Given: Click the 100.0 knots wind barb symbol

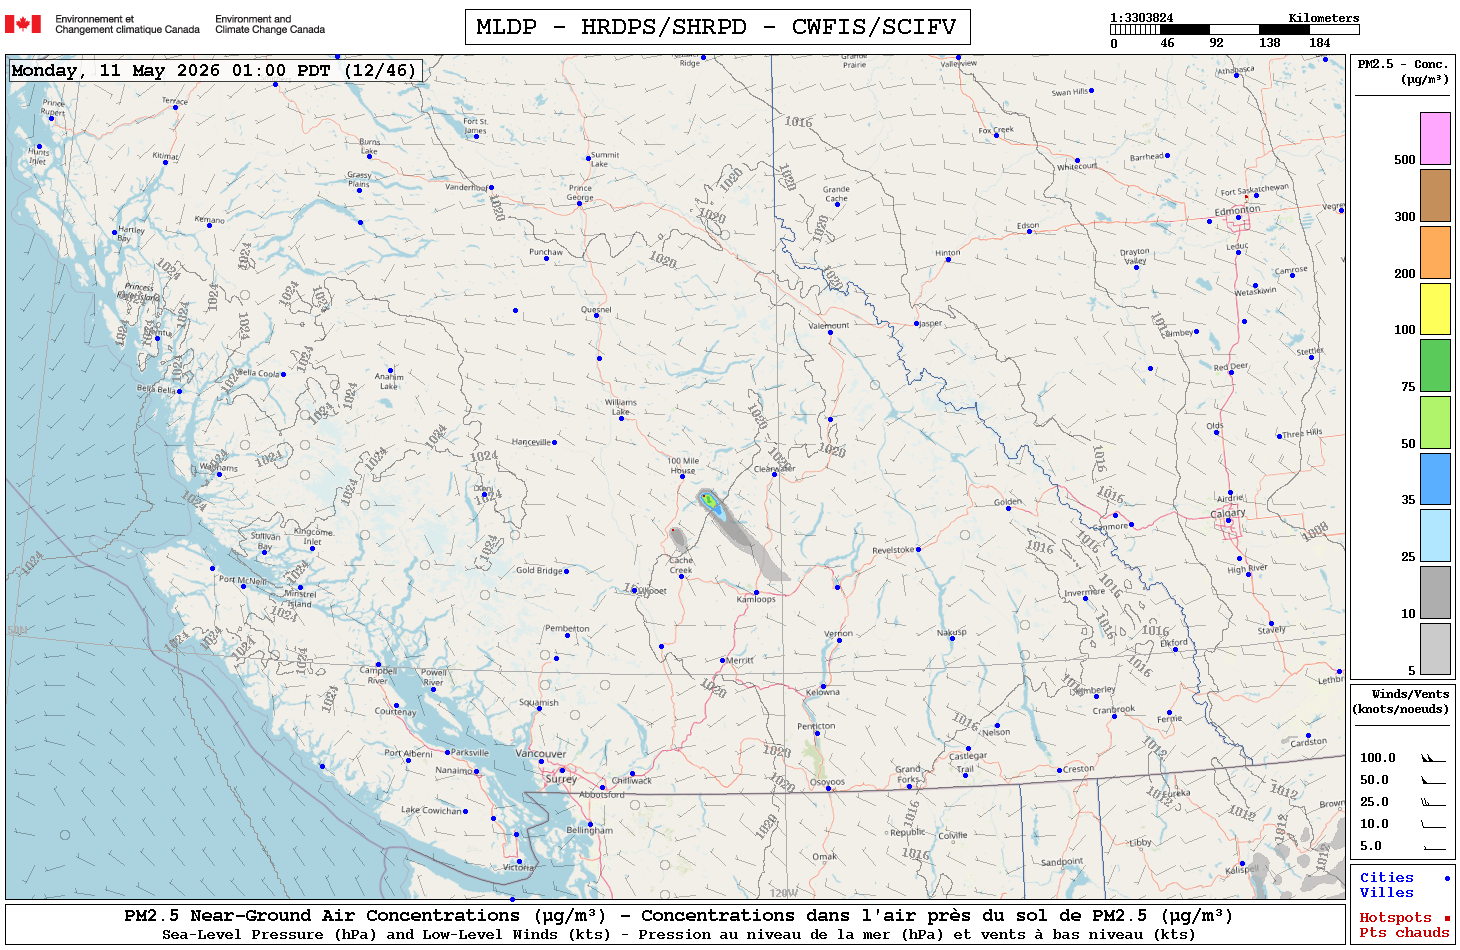Looking at the screenshot, I should pyautogui.click(x=1433, y=758).
